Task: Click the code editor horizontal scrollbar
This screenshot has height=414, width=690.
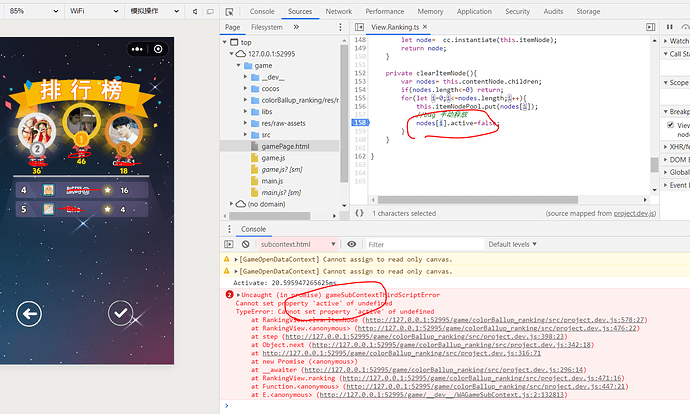Action: [x=477, y=200]
